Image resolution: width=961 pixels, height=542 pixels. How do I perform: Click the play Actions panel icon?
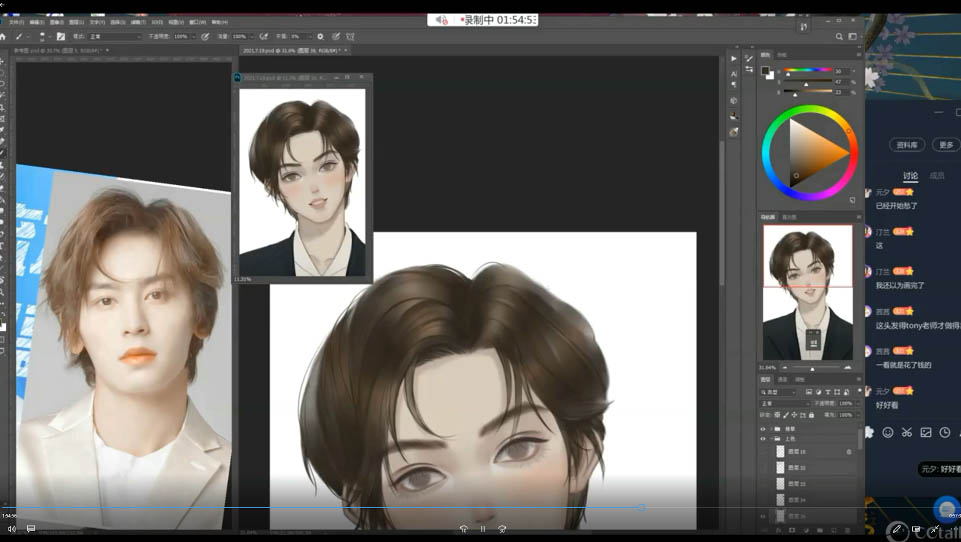734,58
